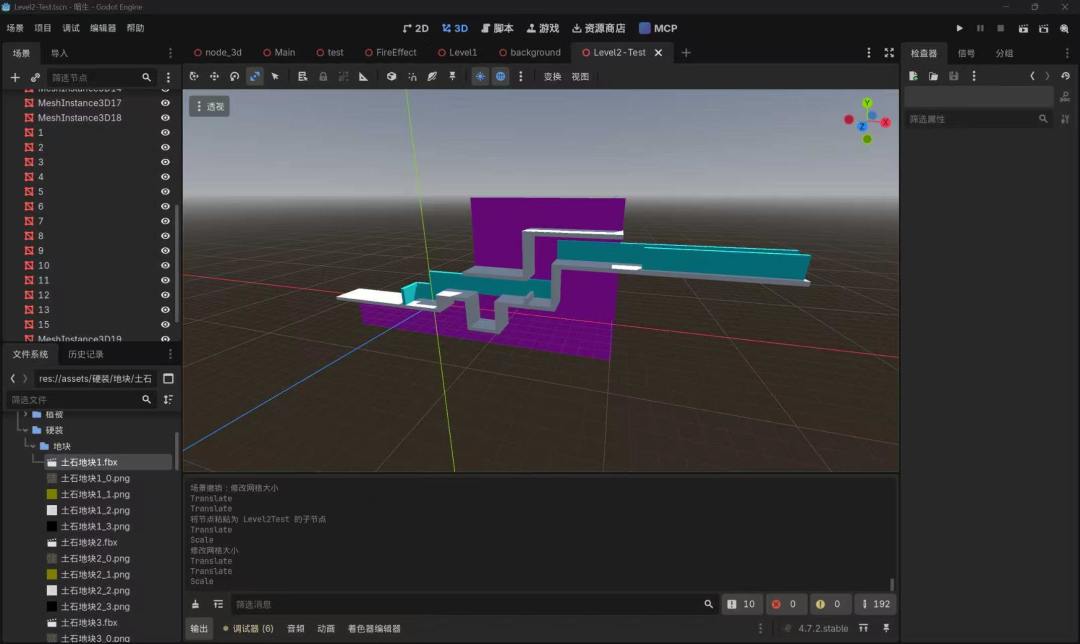Activate the Select mode arrow tool

[x=275, y=76]
